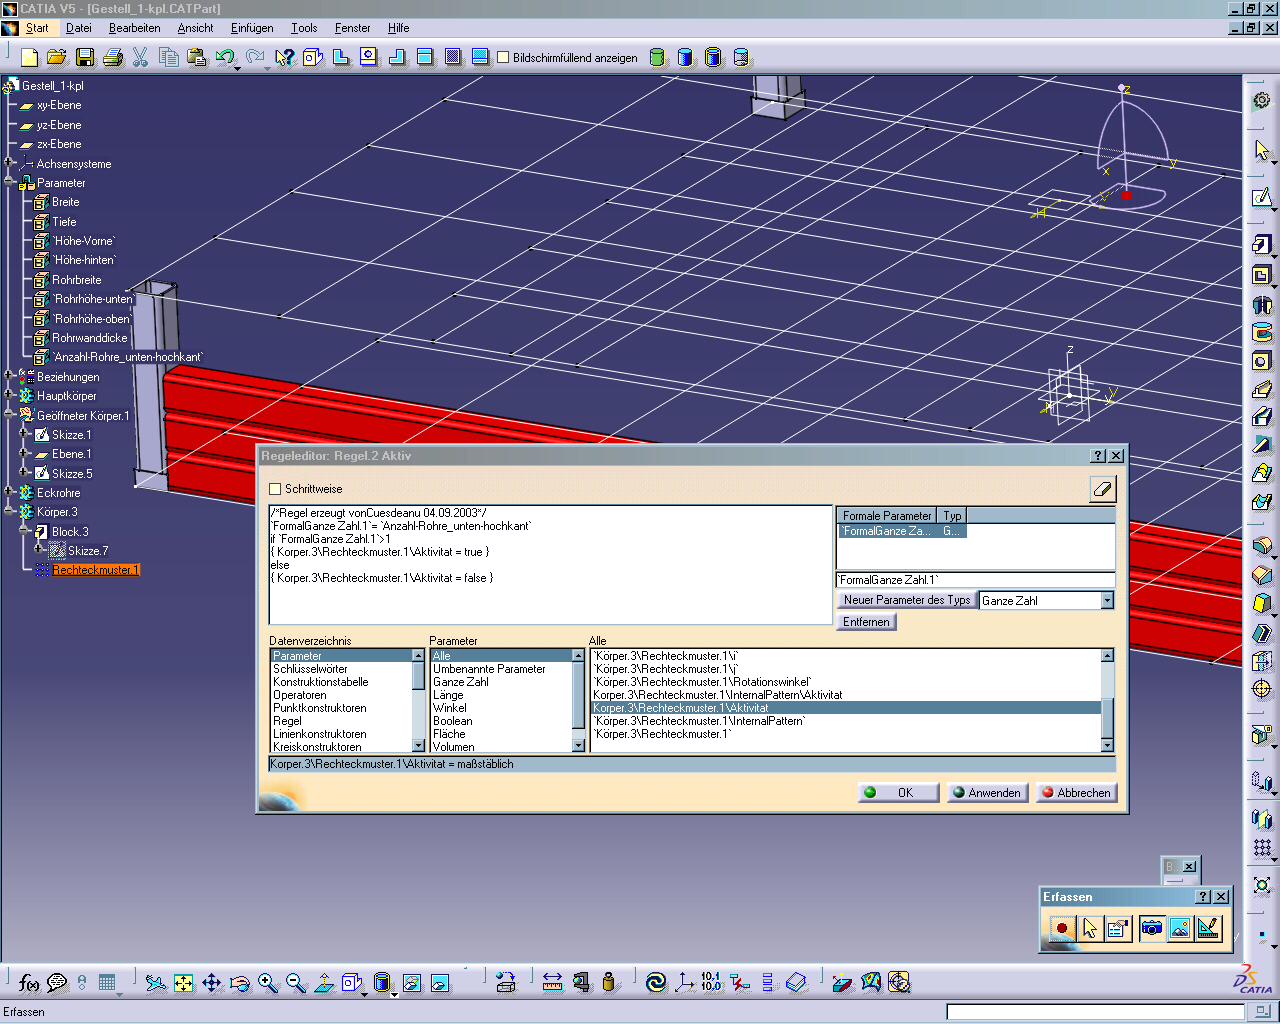
Task: Click the New document icon
Action: tap(29, 58)
